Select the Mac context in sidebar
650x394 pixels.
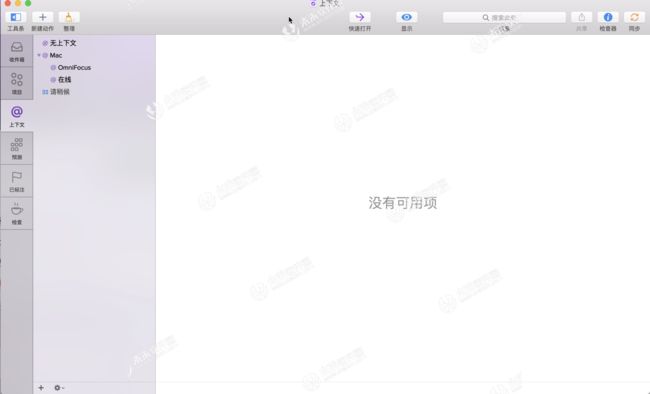click(x=95, y=55)
